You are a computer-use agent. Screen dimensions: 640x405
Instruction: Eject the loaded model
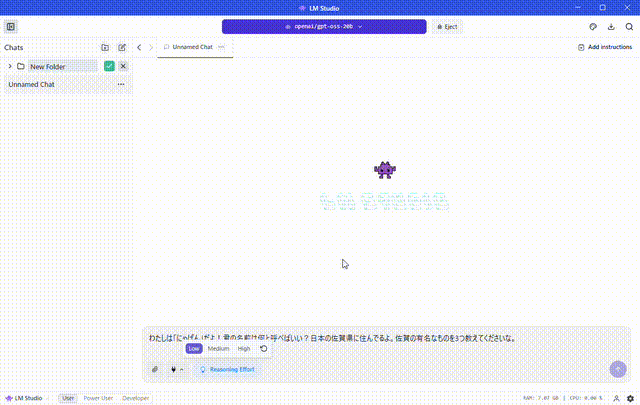pos(447,27)
